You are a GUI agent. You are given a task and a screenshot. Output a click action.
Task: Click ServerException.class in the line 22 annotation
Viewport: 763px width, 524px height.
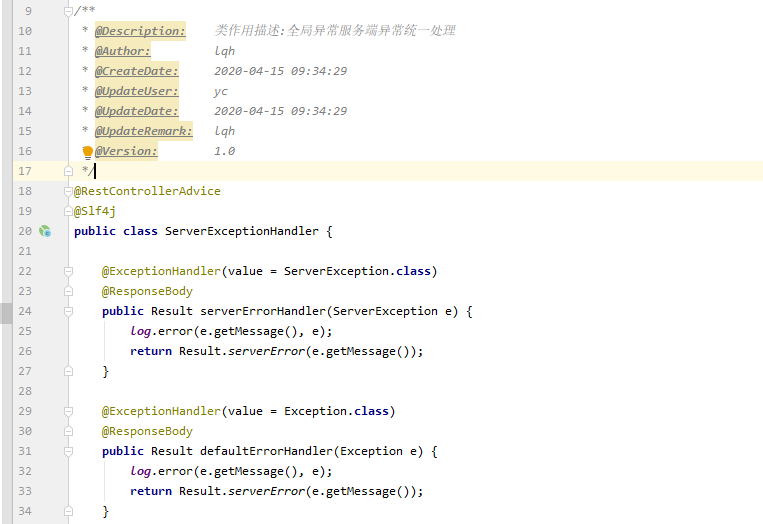pyautogui.click(x=357, y=271)
